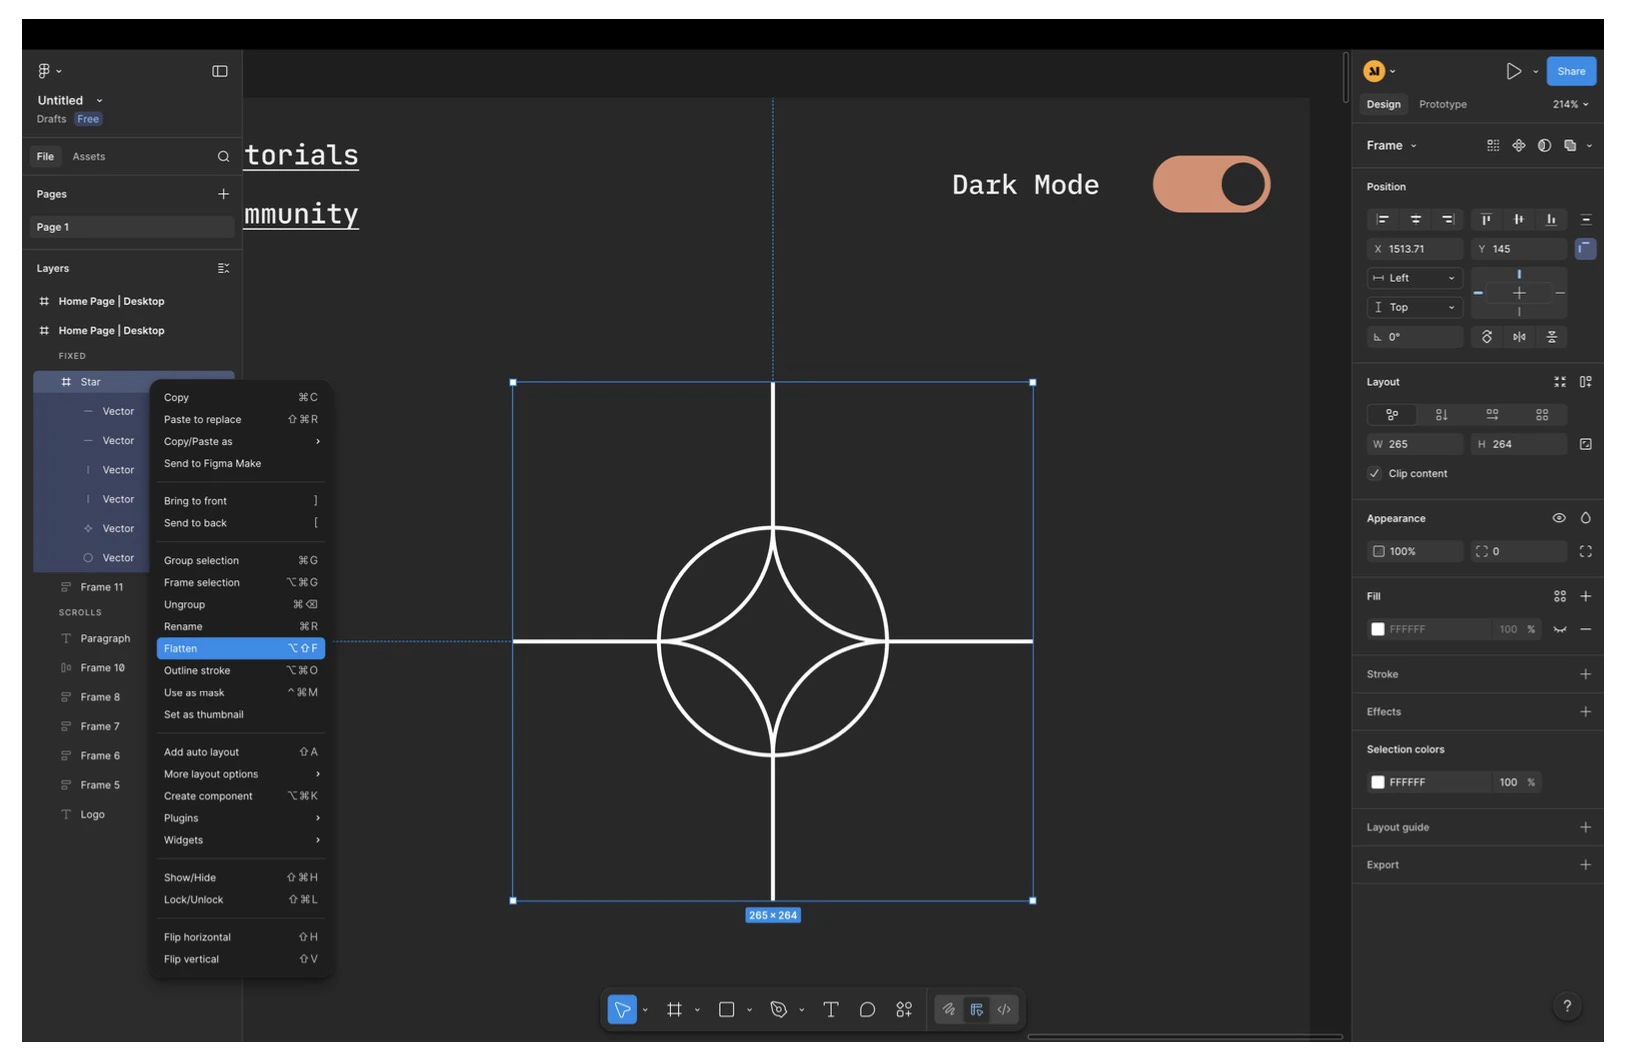Expand More layout options submenu
This screenshot has height=1054, width=1626.
pos(241,774)
